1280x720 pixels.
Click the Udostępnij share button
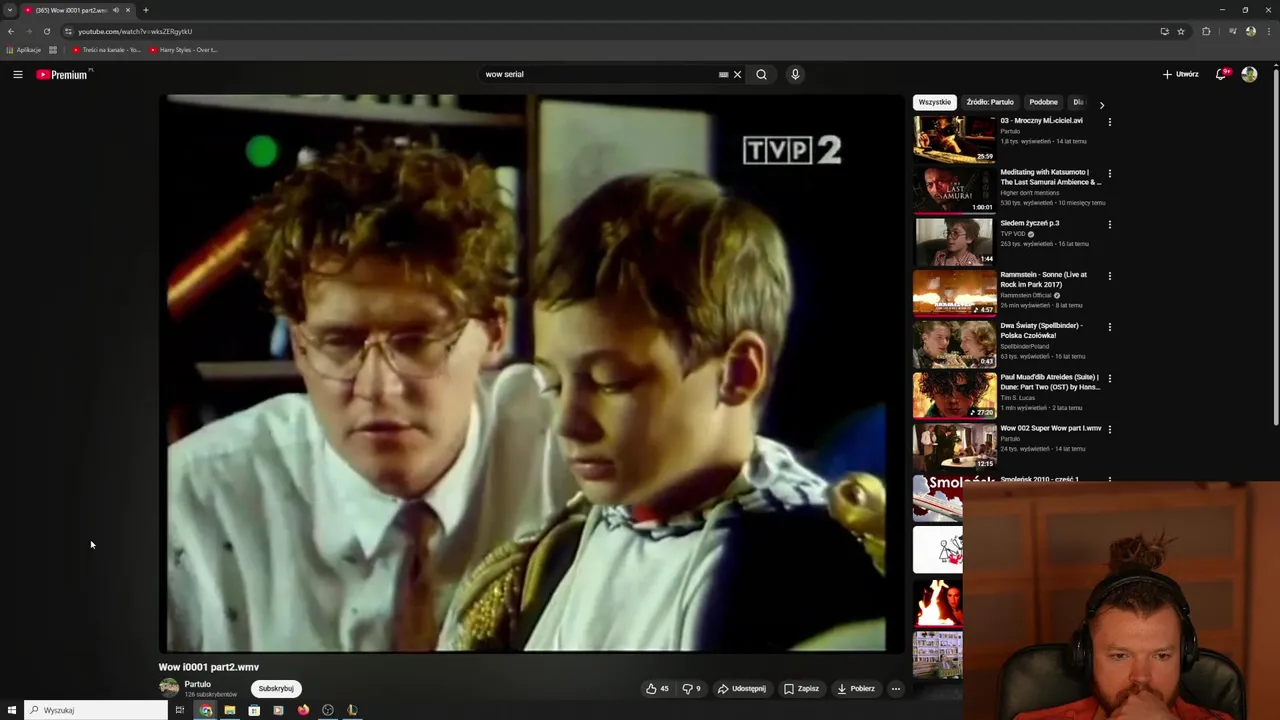pyautogui.click(x=742, y=688)
